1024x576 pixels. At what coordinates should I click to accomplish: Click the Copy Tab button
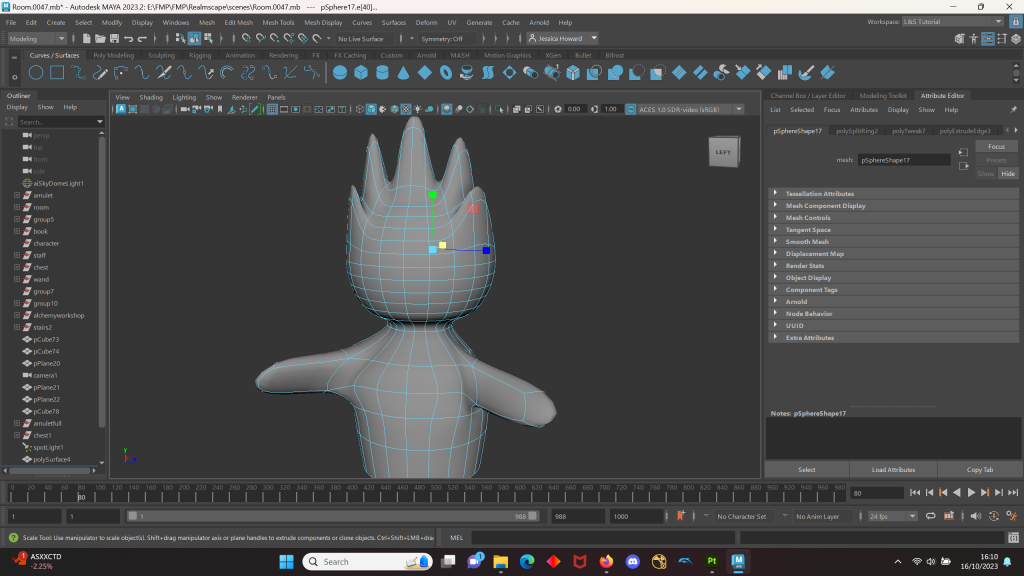pyautogui.click(x=980, y=470)
